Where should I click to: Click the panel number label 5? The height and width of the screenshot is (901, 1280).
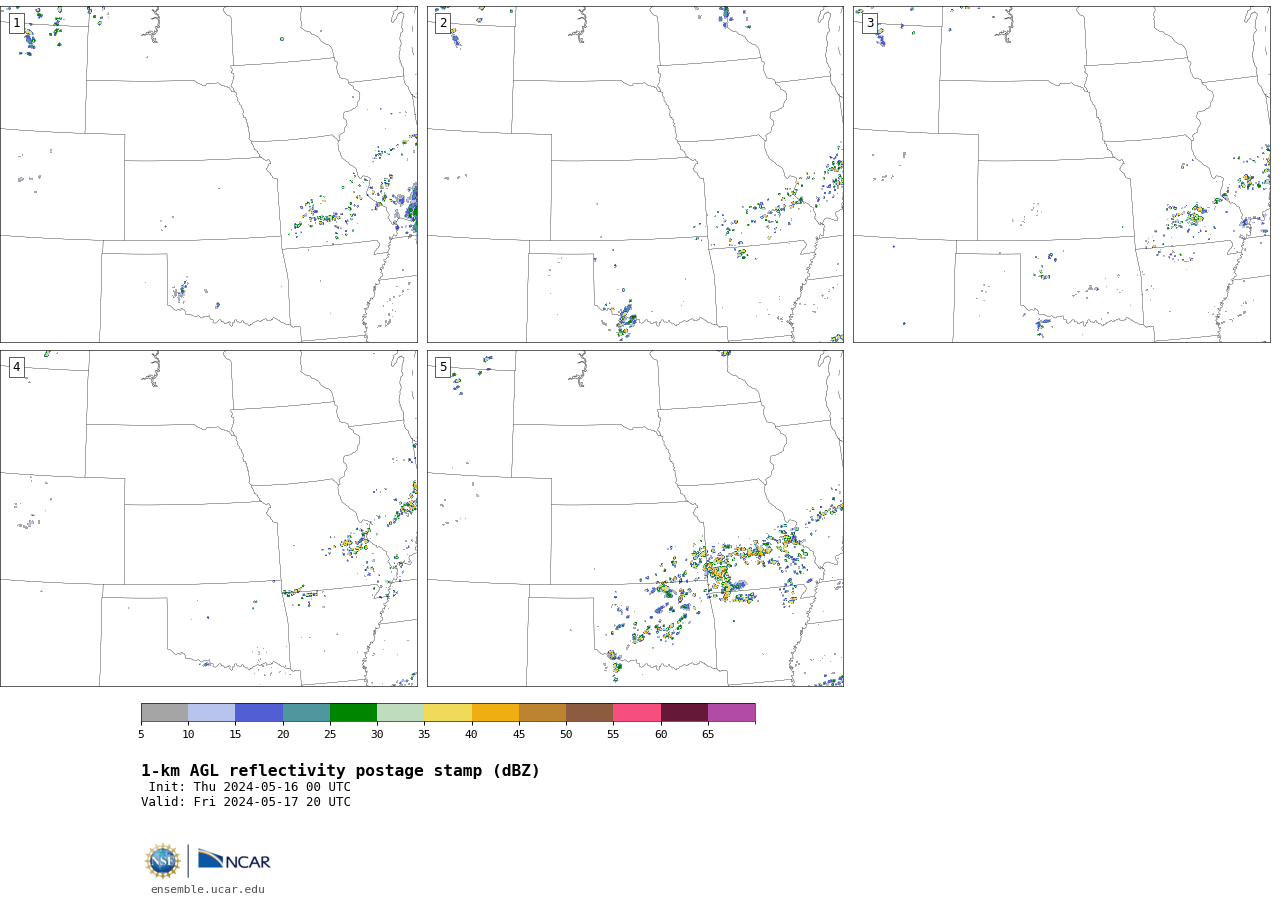tap(443, 367)
